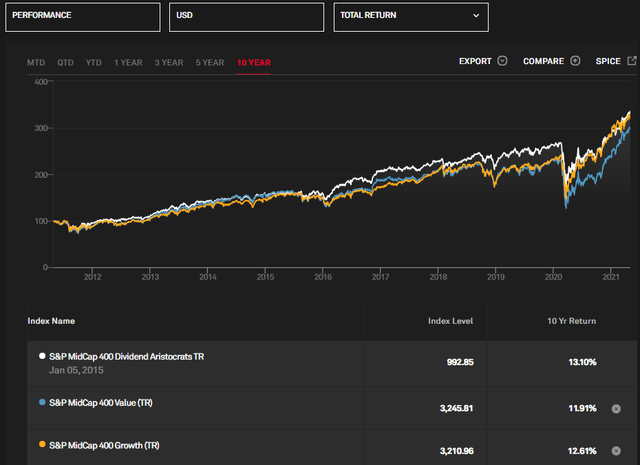This screenshot has width=640, height=465.
Task: Click the 2016 x-axis label
Action: [323, 277]
